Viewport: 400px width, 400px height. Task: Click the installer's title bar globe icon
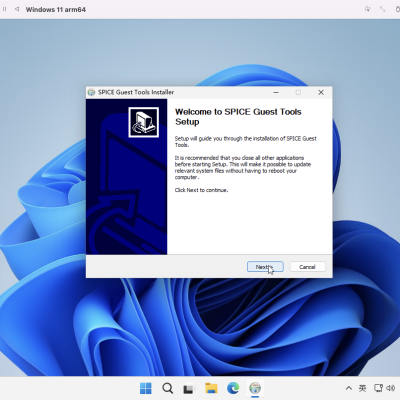tap(91, 92)
